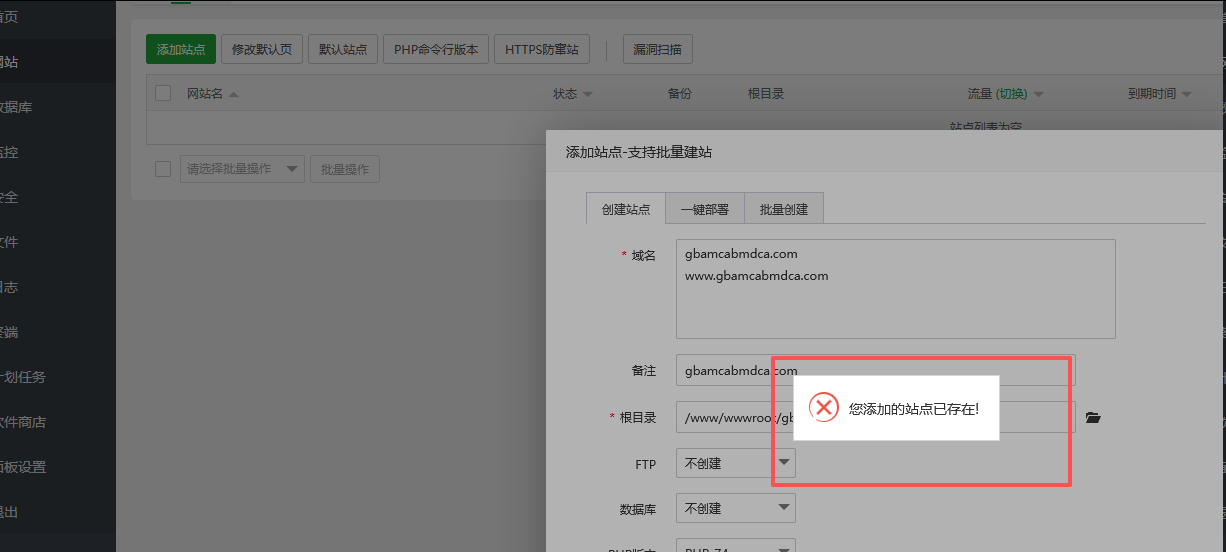1226x552 pixels.
Task: Click the (切换) link in 流量 header
Action: (x=1011, y=94)
